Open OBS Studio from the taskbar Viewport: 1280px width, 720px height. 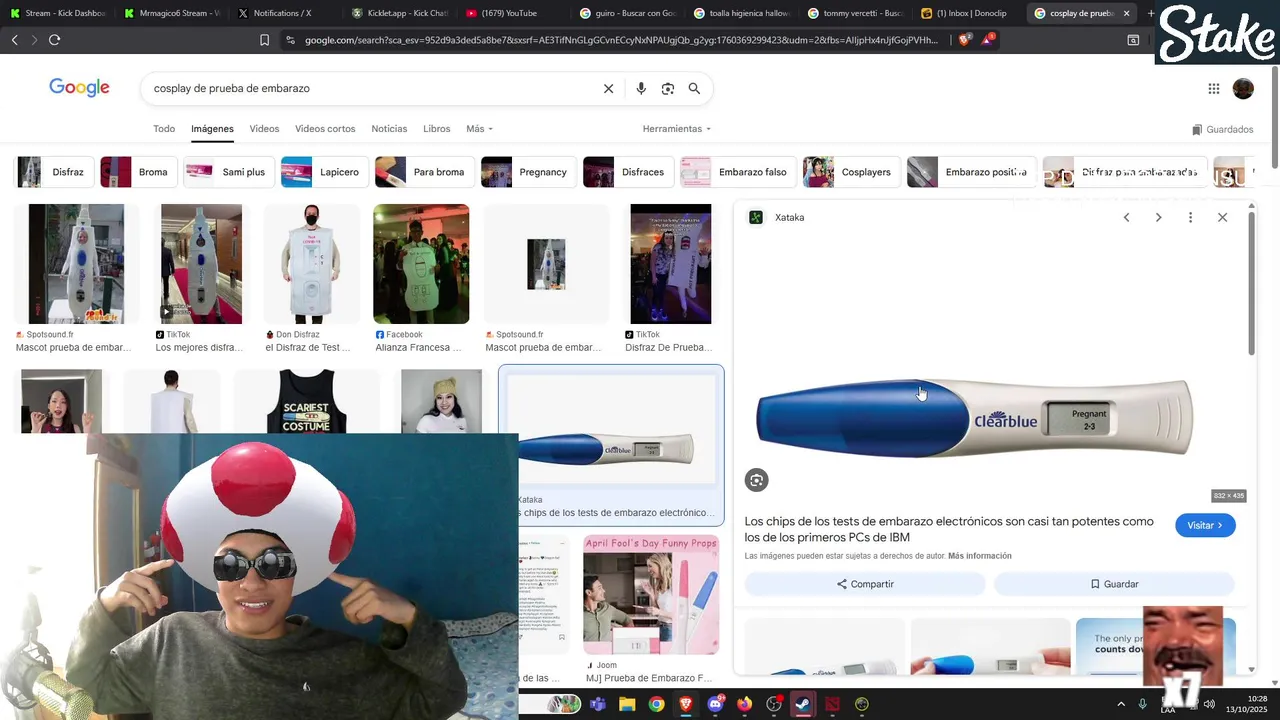click(774, 704)
